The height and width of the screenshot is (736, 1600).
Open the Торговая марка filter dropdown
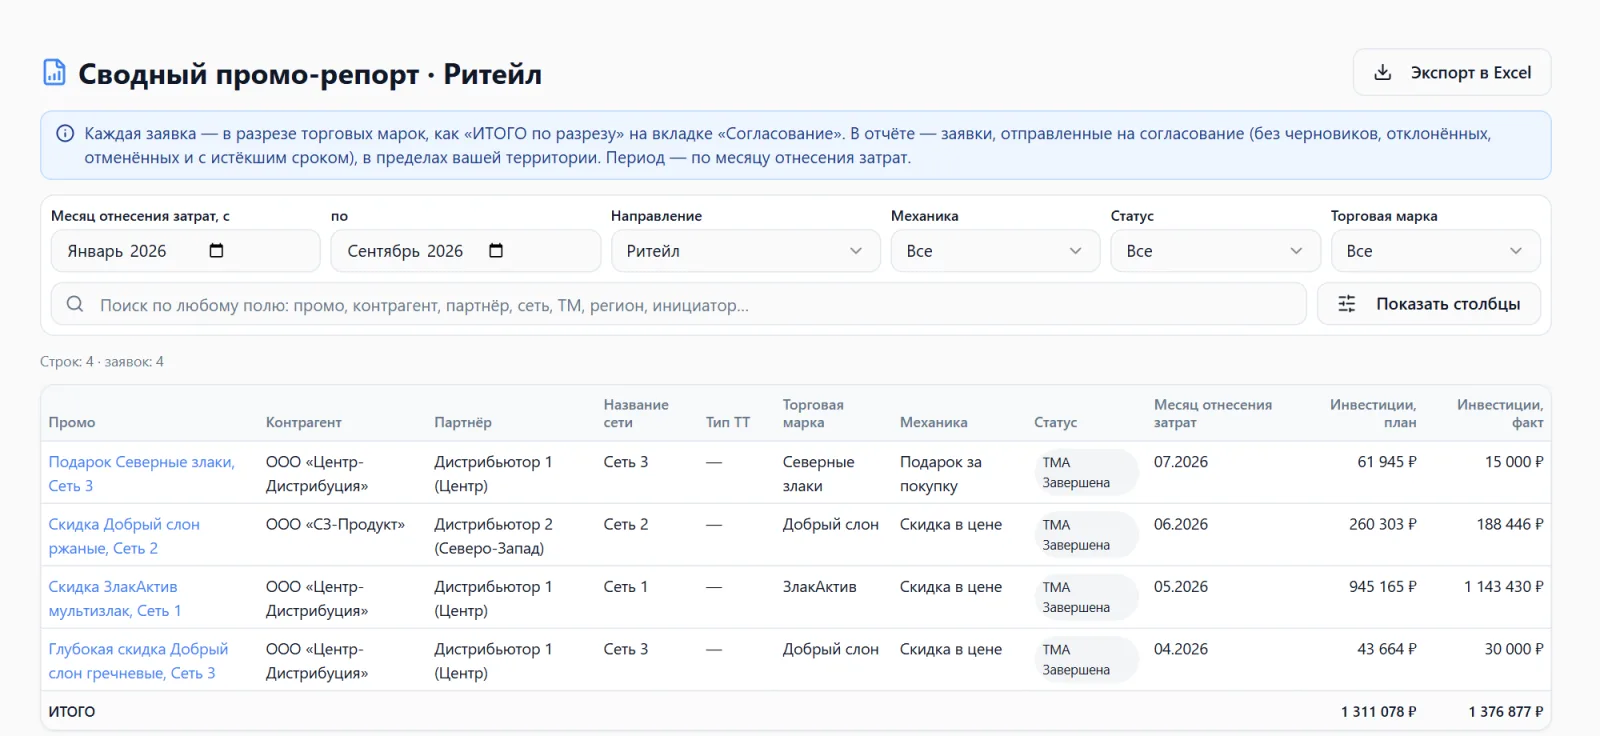[1435, 251]
